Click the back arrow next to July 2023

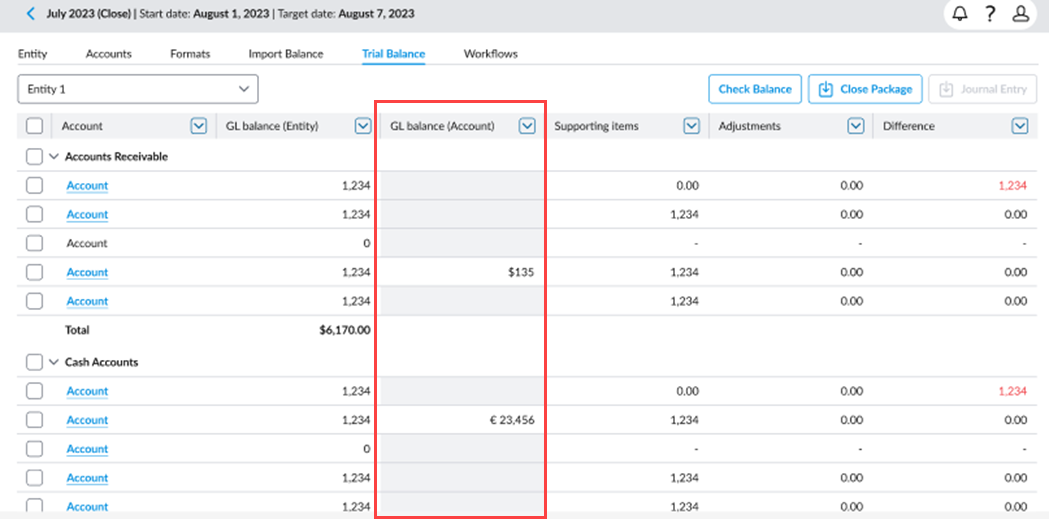pyautogui.click(x=30, y=14)
